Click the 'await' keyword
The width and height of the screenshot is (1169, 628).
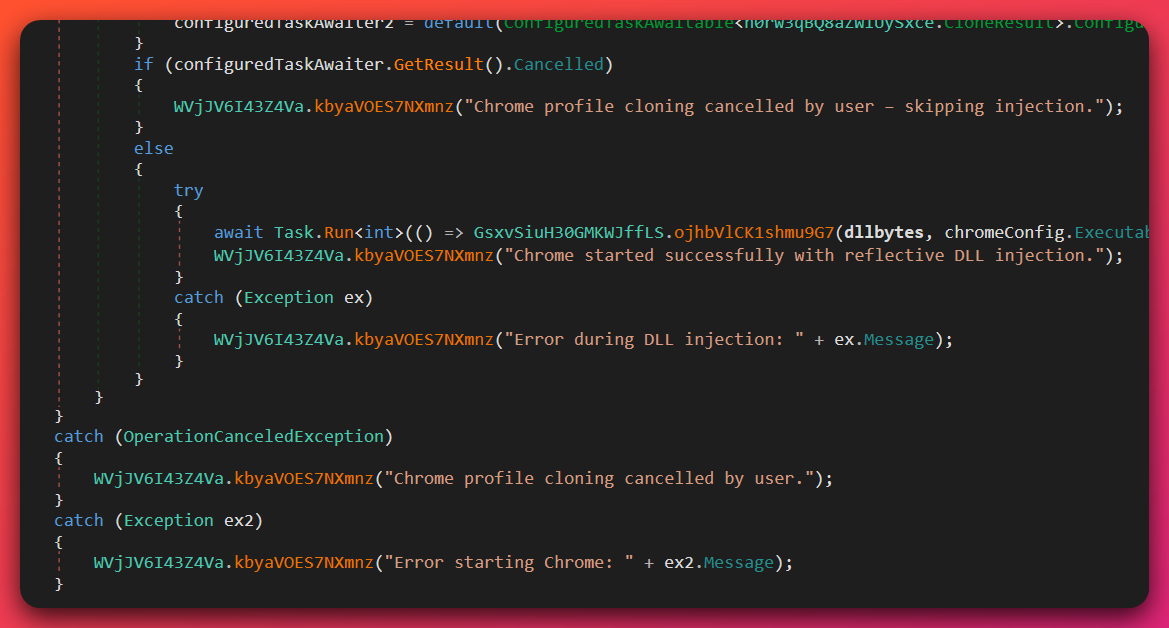click(239, 233)
